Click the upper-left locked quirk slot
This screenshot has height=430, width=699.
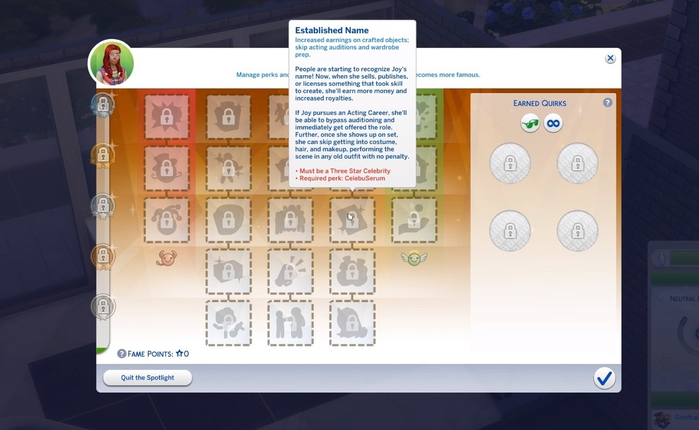click(x=510, y=163)
